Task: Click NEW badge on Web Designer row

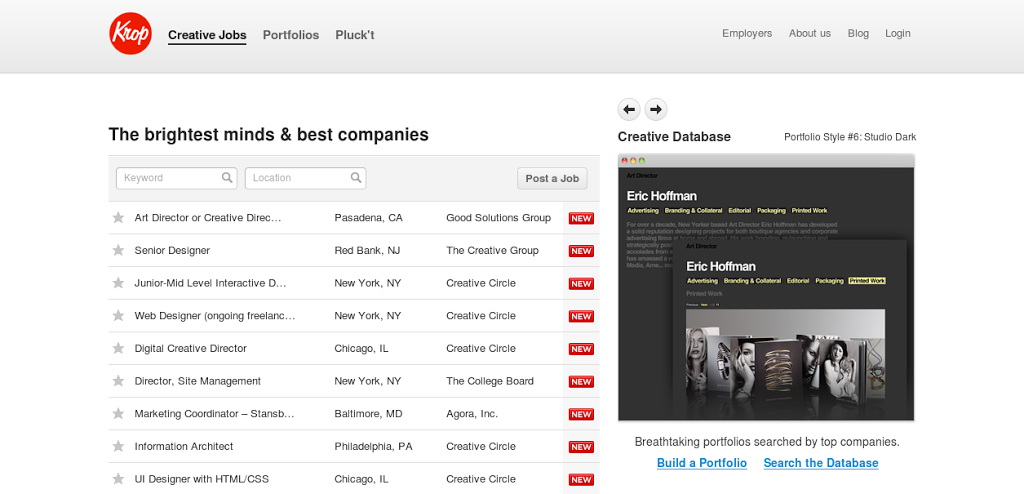Action: click(581, 316)
